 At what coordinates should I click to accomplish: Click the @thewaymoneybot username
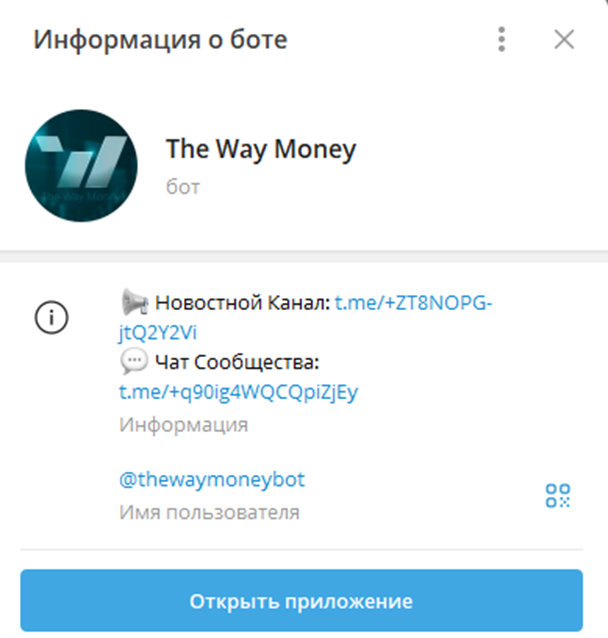(x=212, y=479)
